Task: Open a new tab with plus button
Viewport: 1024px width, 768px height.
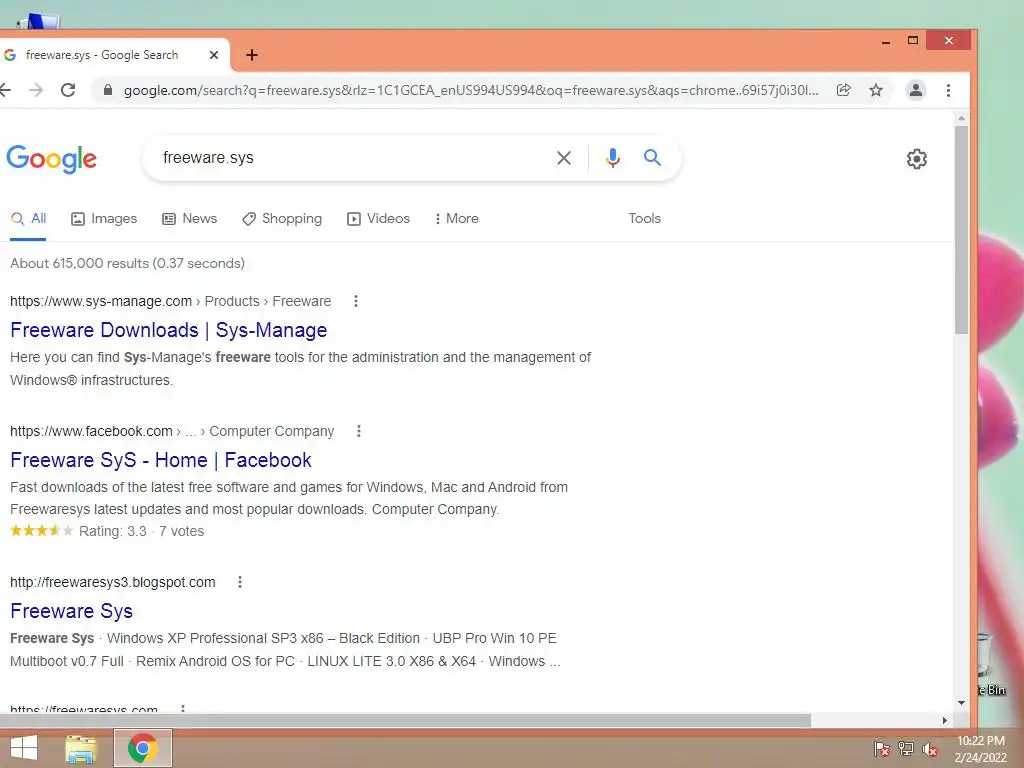Action: [252, 56]
